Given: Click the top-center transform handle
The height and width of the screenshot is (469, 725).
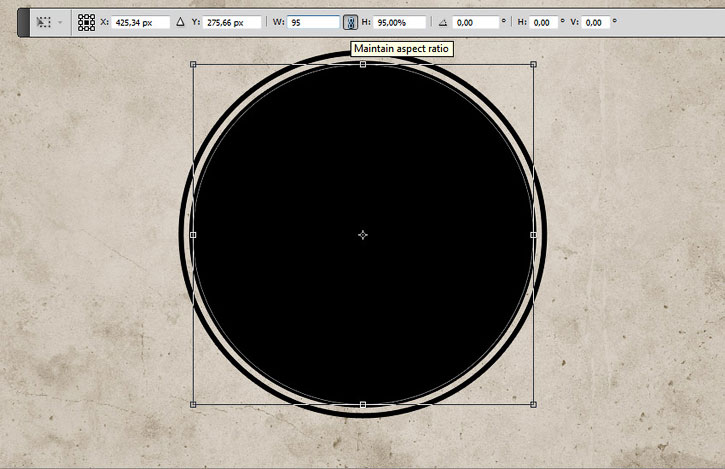Looking at the screenshot, I should (363, 64).
